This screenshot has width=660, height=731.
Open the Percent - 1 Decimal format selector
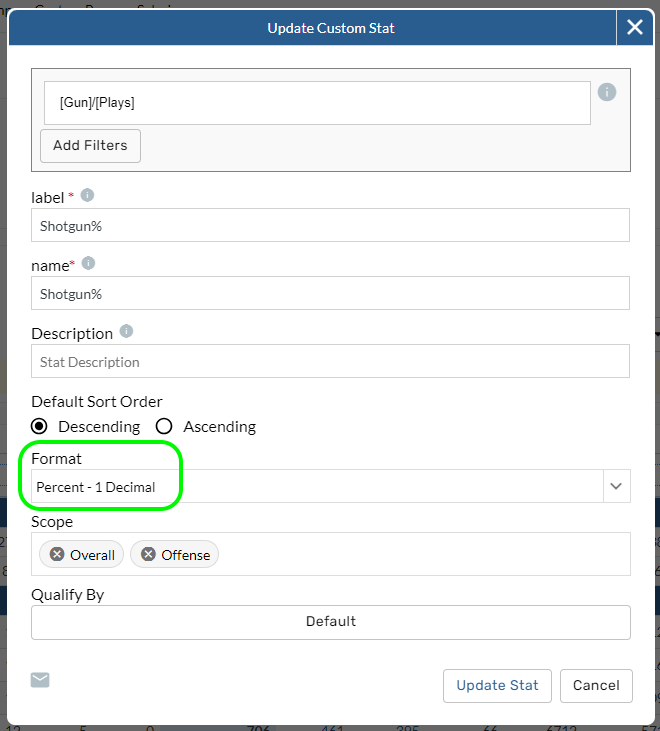316,487
